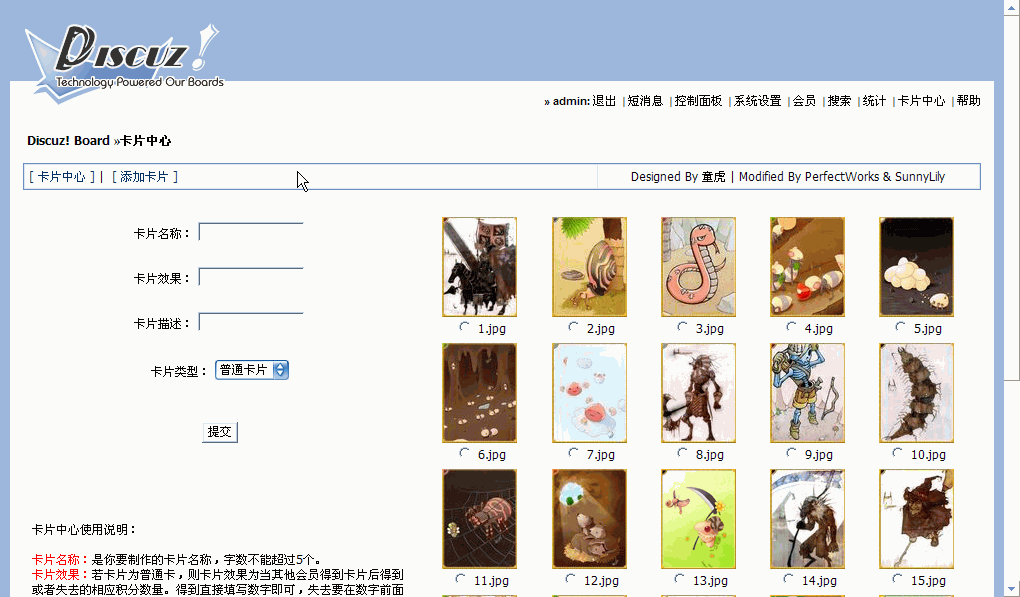Open 统计 in the top menu

(x=875, y=101)
